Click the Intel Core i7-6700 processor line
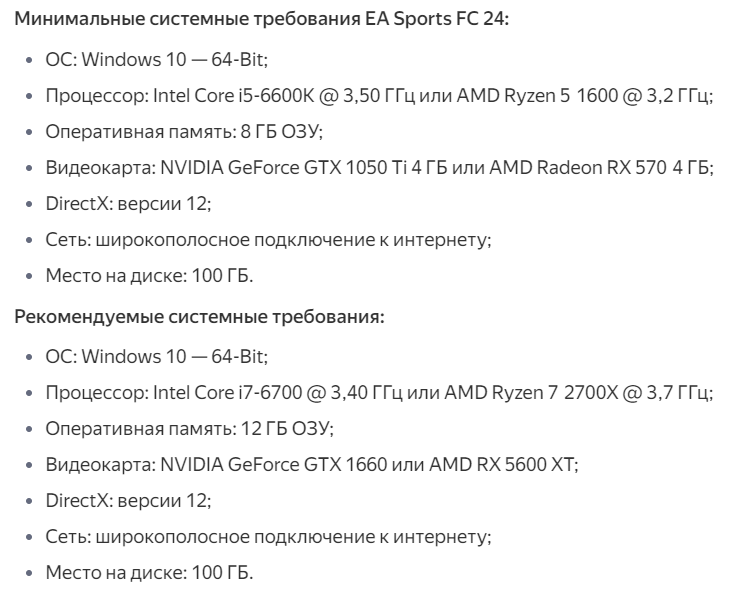 379,393
